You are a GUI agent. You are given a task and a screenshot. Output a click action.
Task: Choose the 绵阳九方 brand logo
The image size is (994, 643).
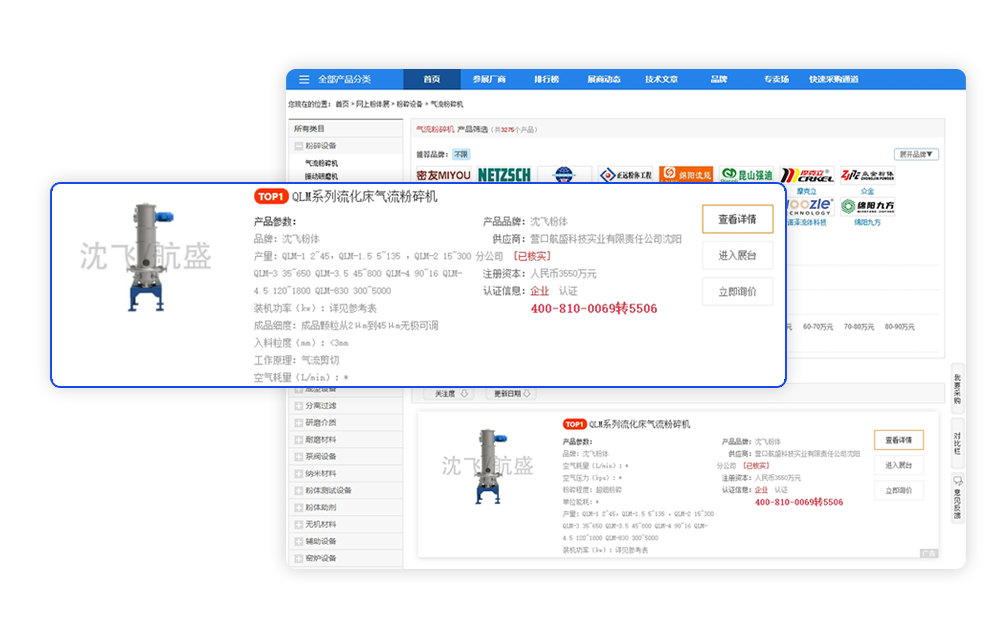tap(867, 206)
